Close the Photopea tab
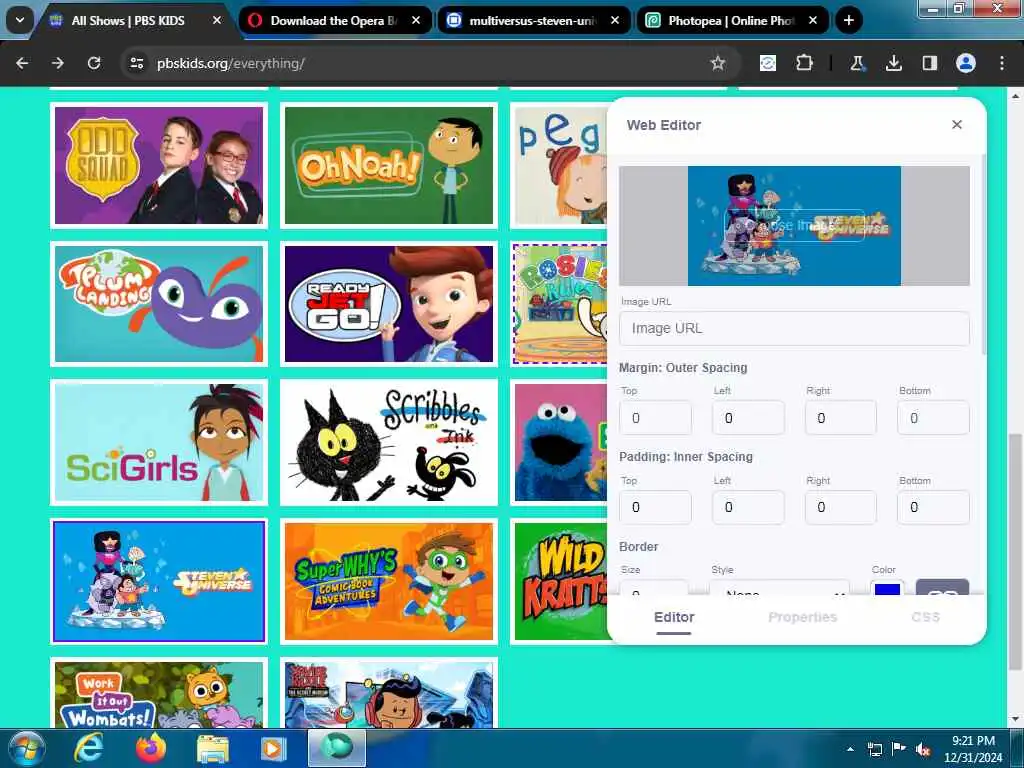The height and width of the screenshot is (768, 1024). tap(812, 20)
